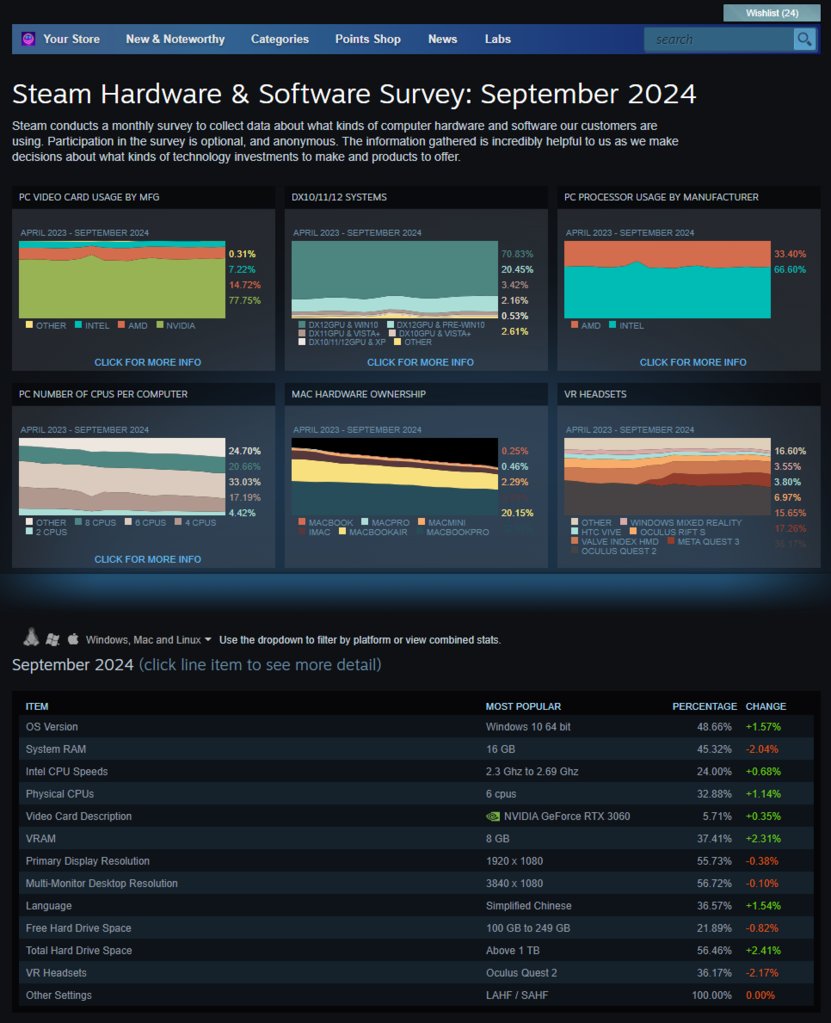Image resolution: width=831 pixels, height=1023 pixels.
Task: Click the NVIDIA GeForce RTX 3060 value
Action: [x=567, y=816]
